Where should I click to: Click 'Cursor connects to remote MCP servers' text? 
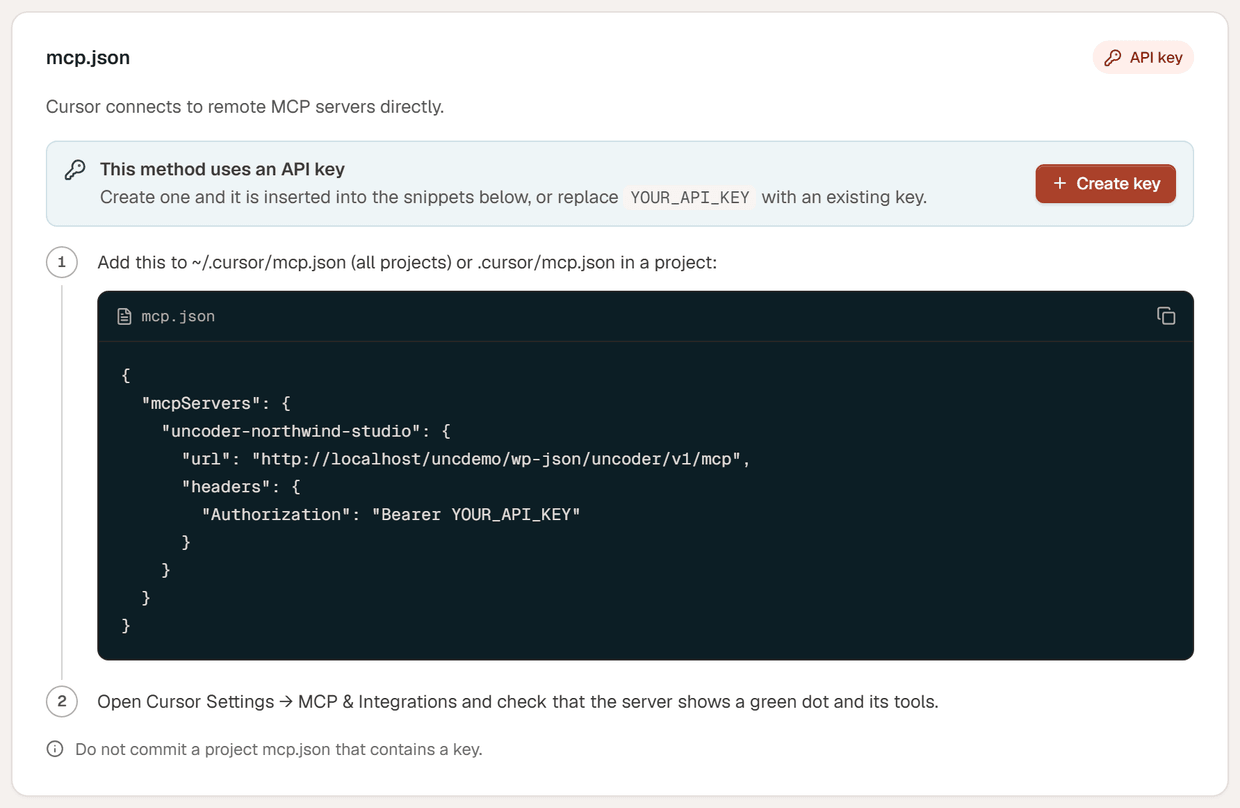245,107
